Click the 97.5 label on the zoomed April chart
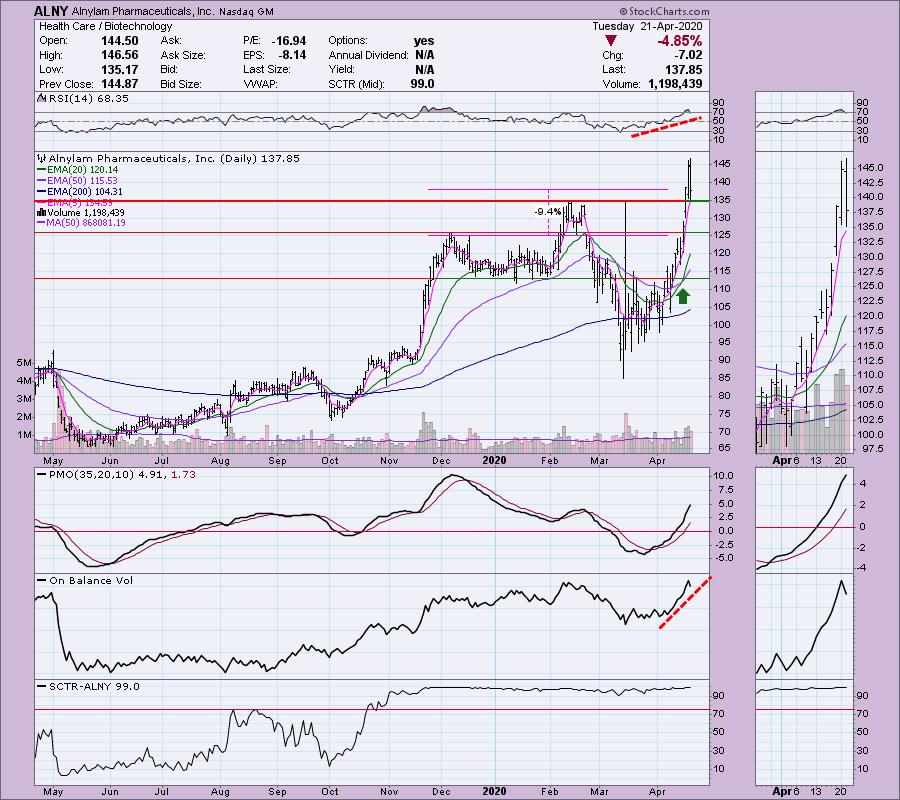This screenshot has height=800, width=900. (872, 449)
